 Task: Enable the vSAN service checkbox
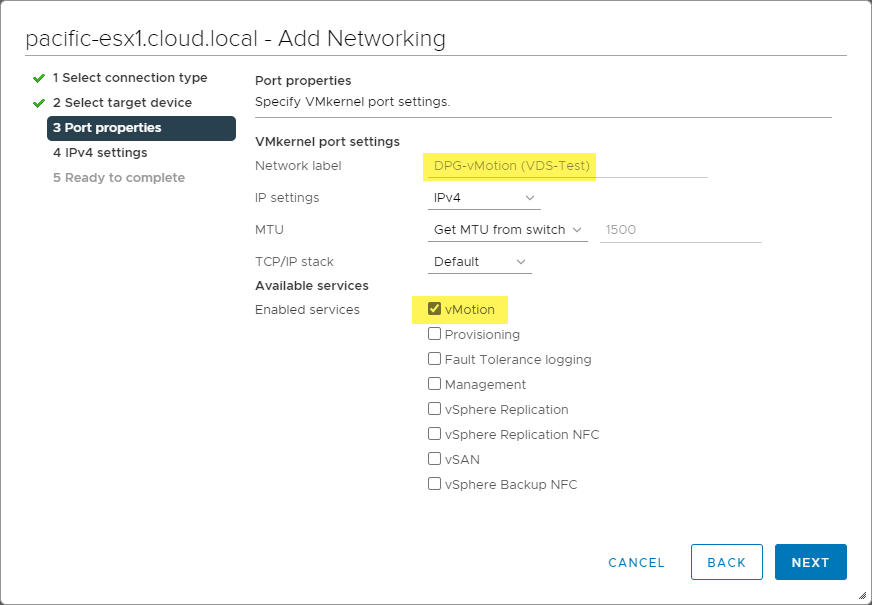pyautogui.click(x=434, y=459)
